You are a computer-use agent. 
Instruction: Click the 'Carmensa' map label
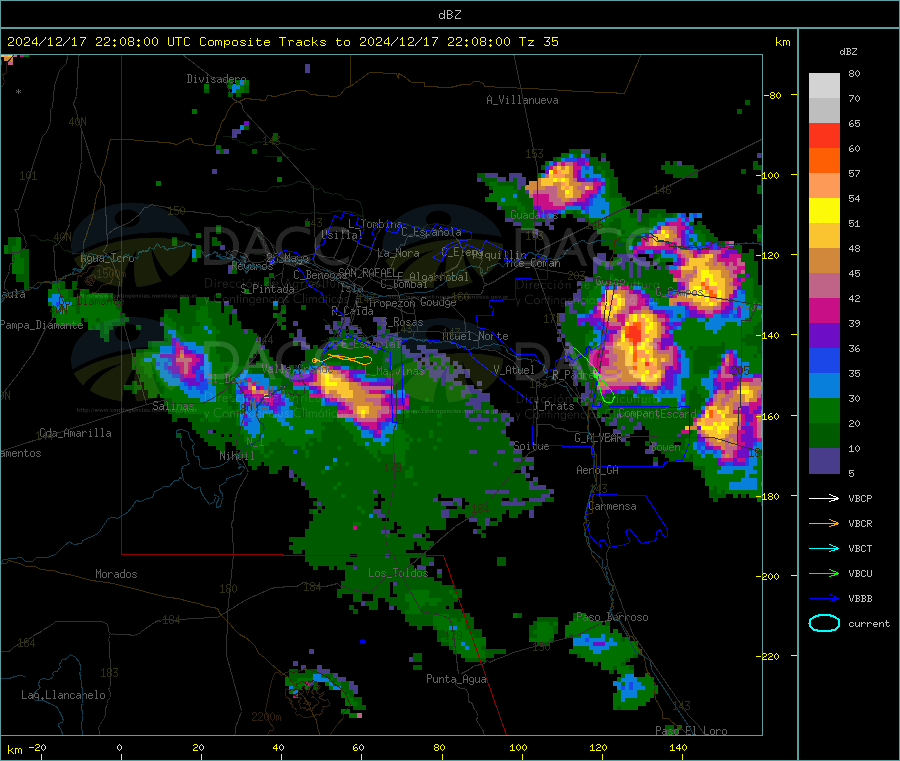point(612,506)
